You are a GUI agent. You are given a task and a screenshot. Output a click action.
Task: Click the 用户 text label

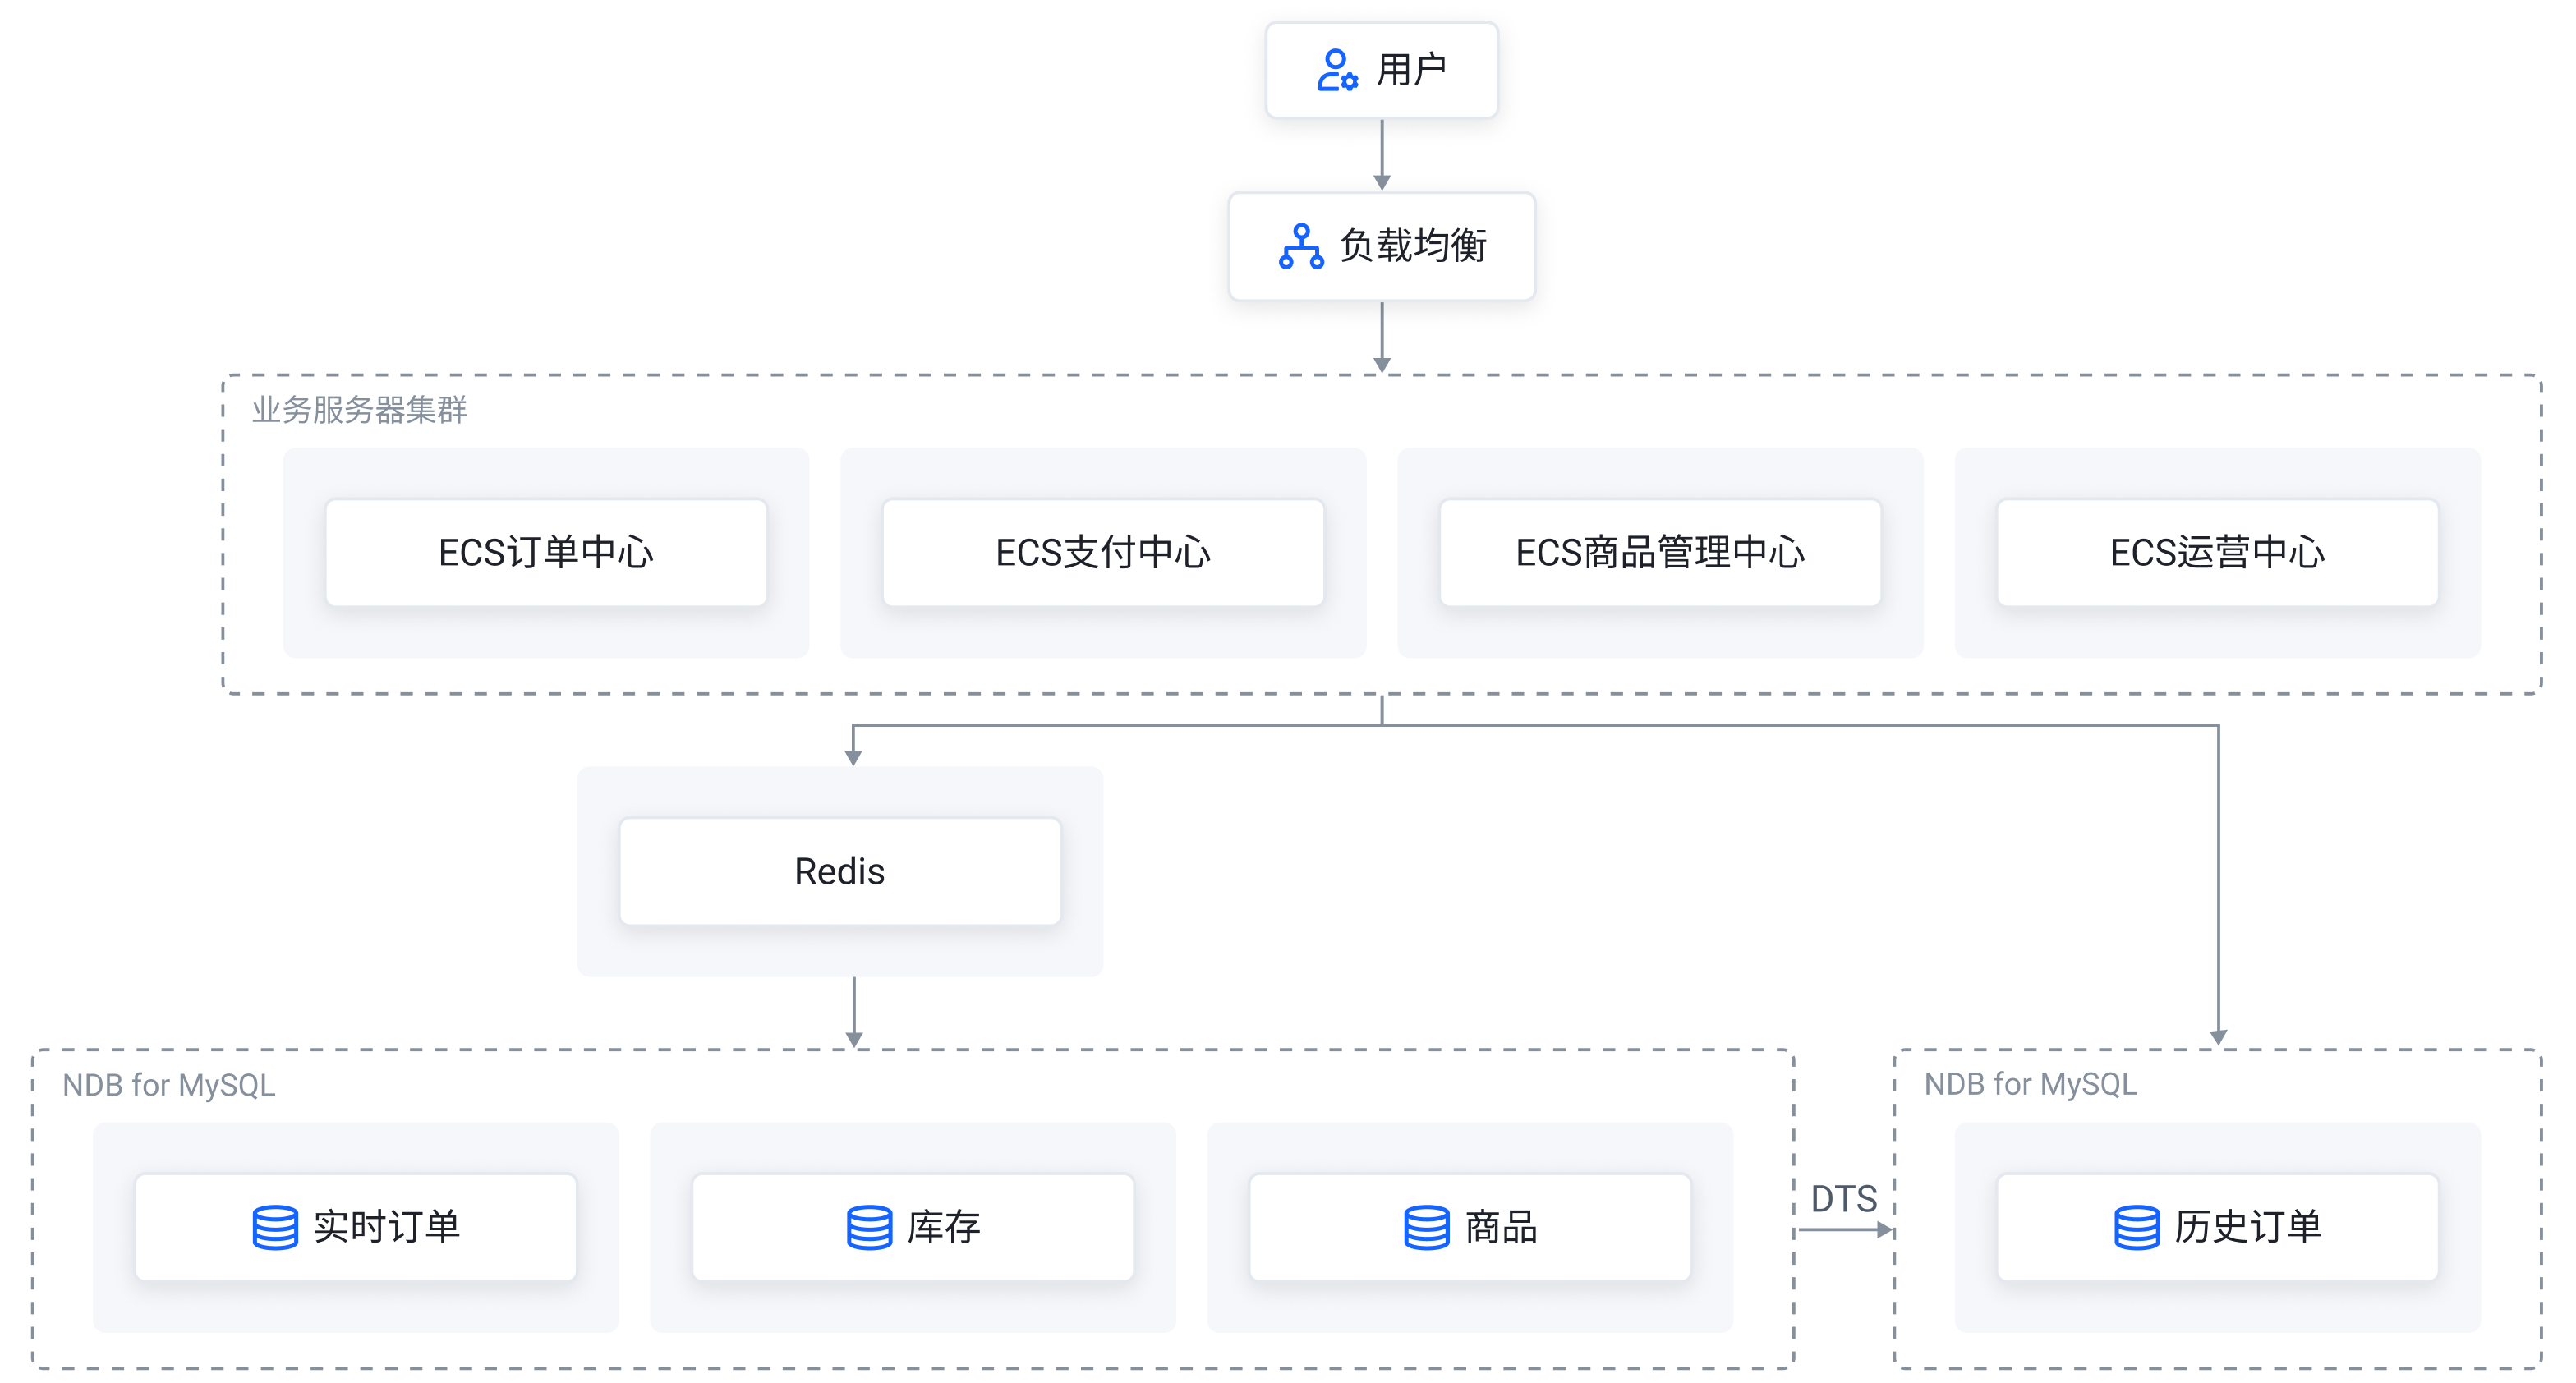tap(1412, 70)
